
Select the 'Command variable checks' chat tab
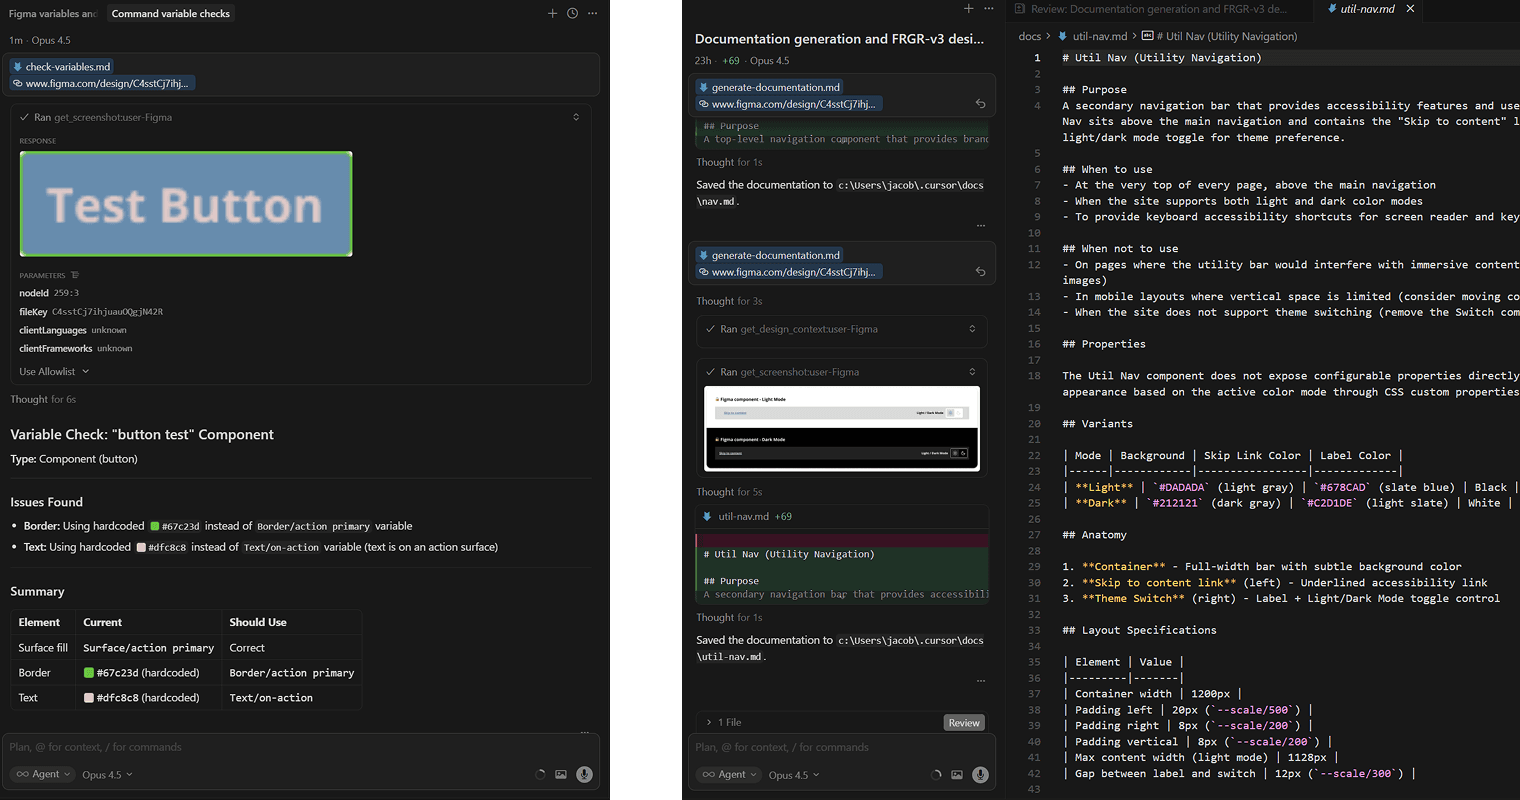[171, 13]
